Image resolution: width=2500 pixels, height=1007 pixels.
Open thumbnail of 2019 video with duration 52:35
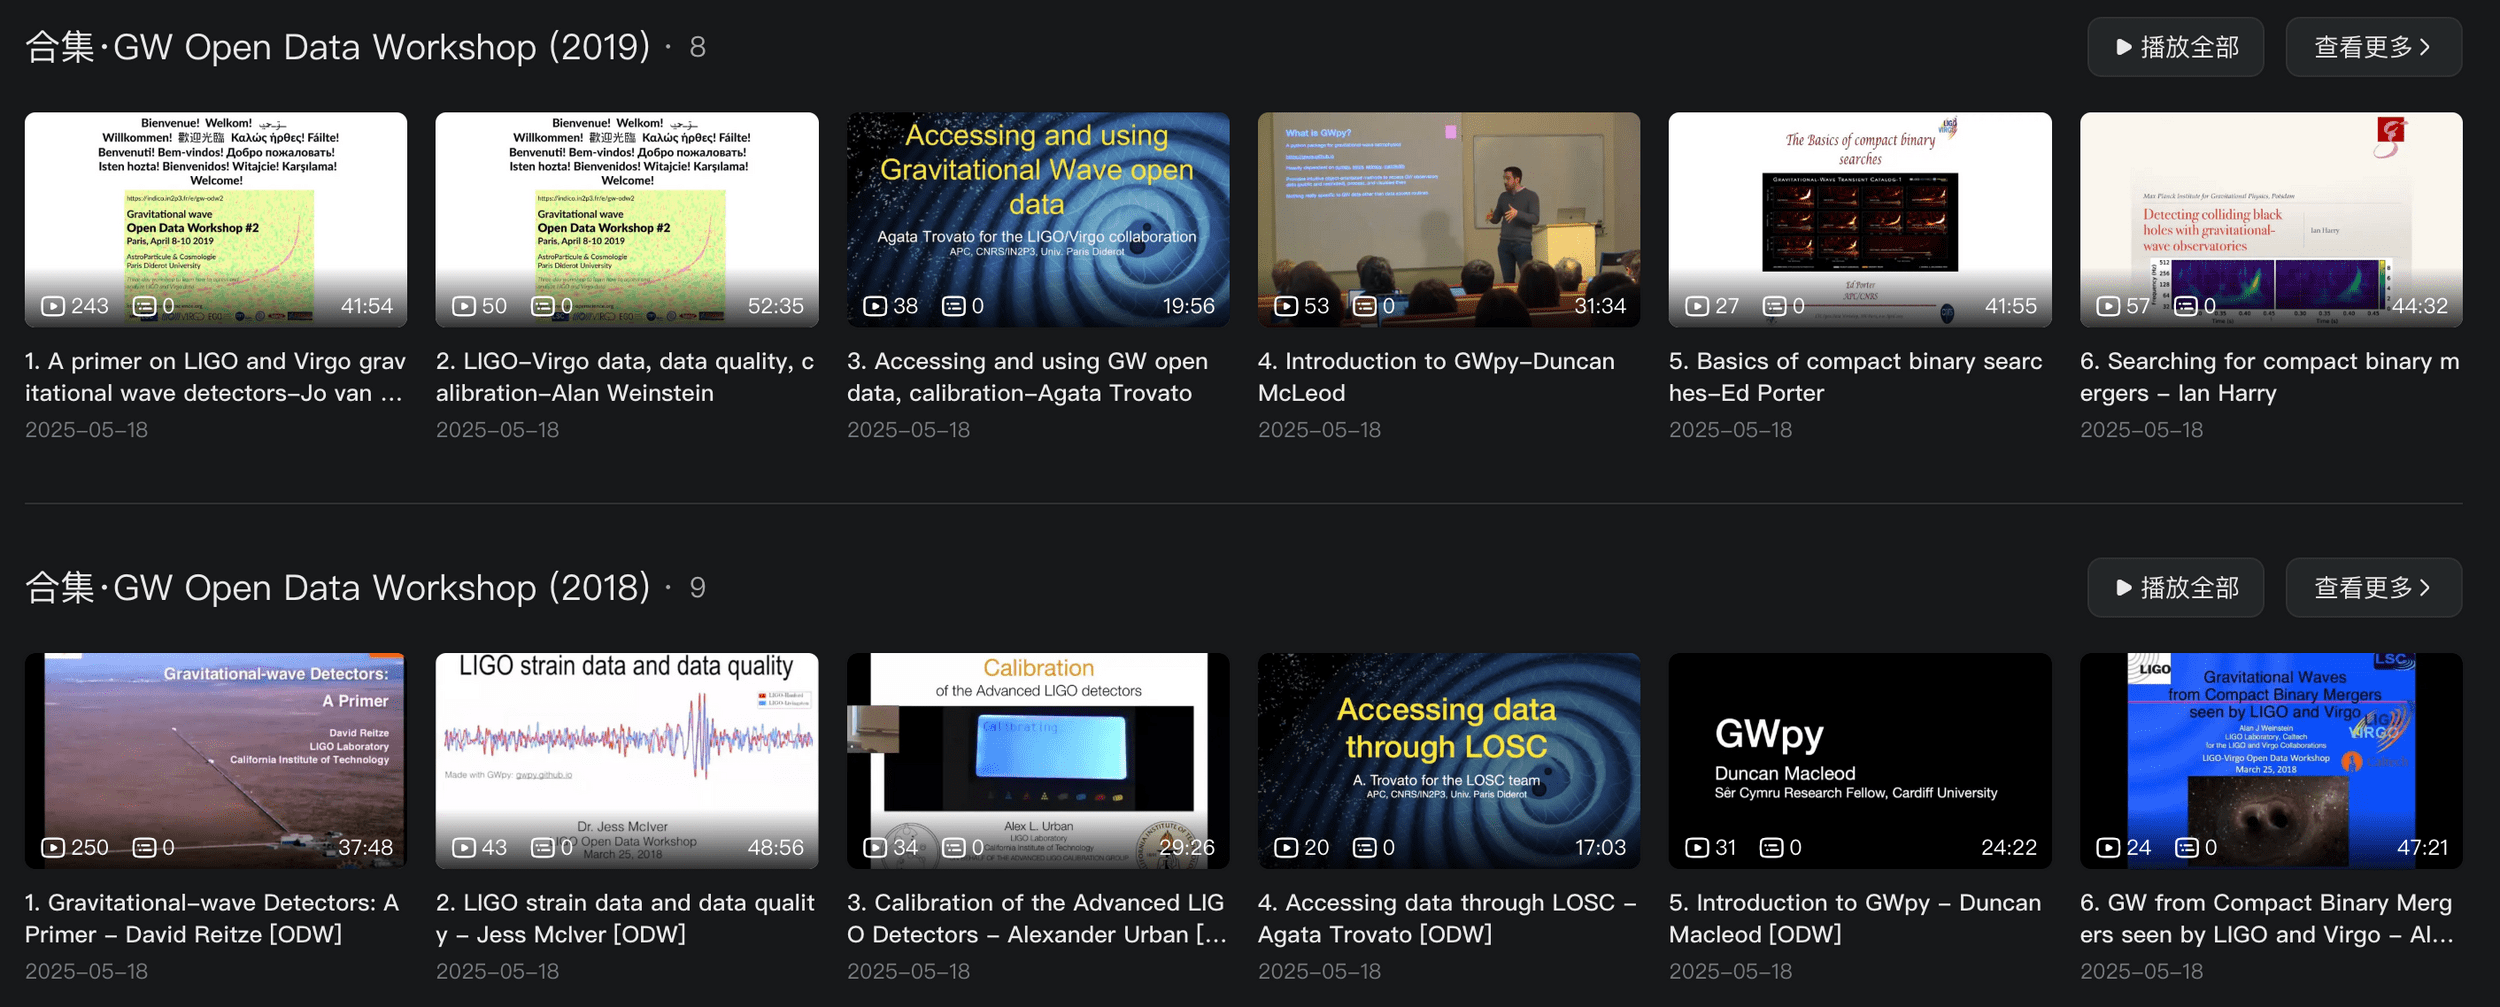click(627, 219)
